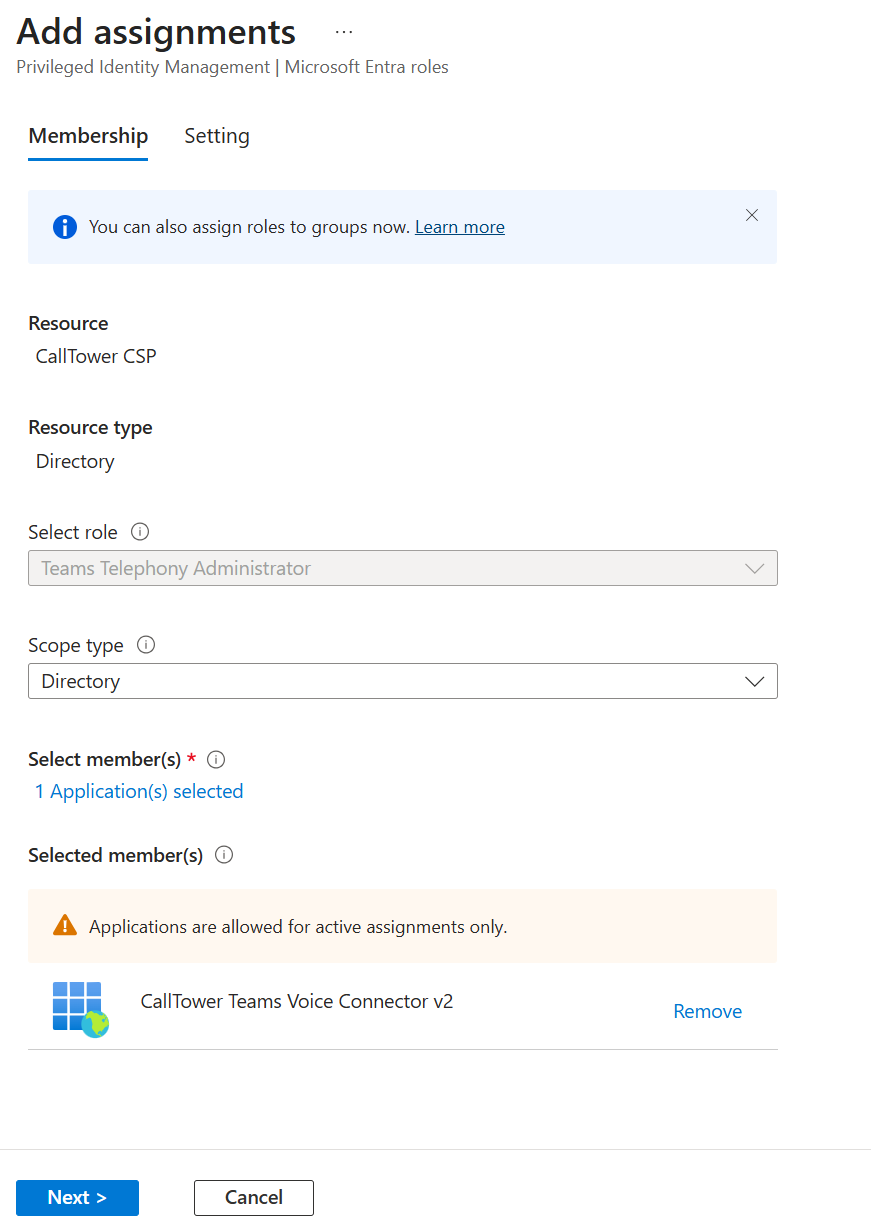Image resolution: width=871 pixels, height=1228 pixels.
Task: Click the CallTower CSP resource value
Action: point(96,356)
